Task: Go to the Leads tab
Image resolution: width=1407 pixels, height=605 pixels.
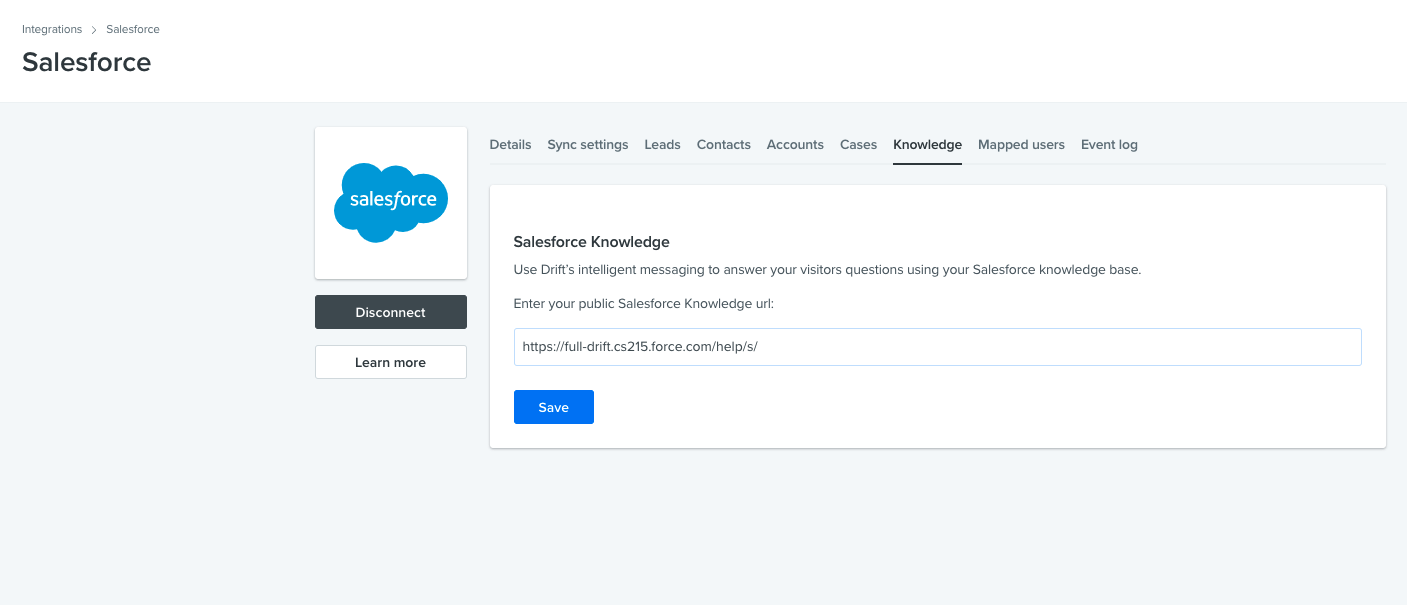Action: pos(662,145)
